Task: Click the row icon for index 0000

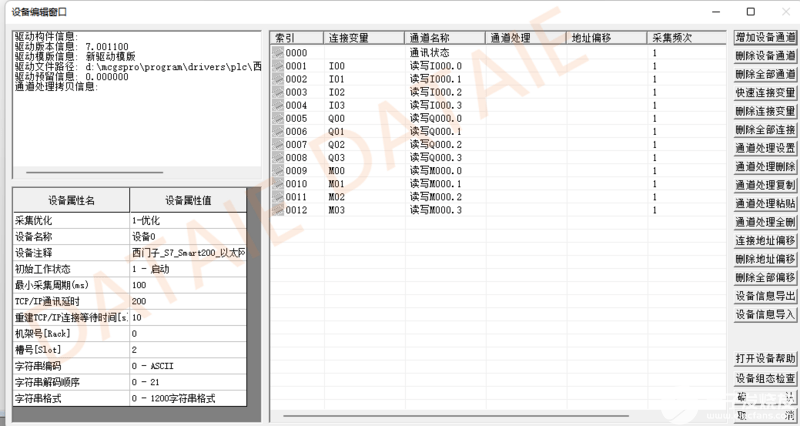Action: click(x=278, y=53)
